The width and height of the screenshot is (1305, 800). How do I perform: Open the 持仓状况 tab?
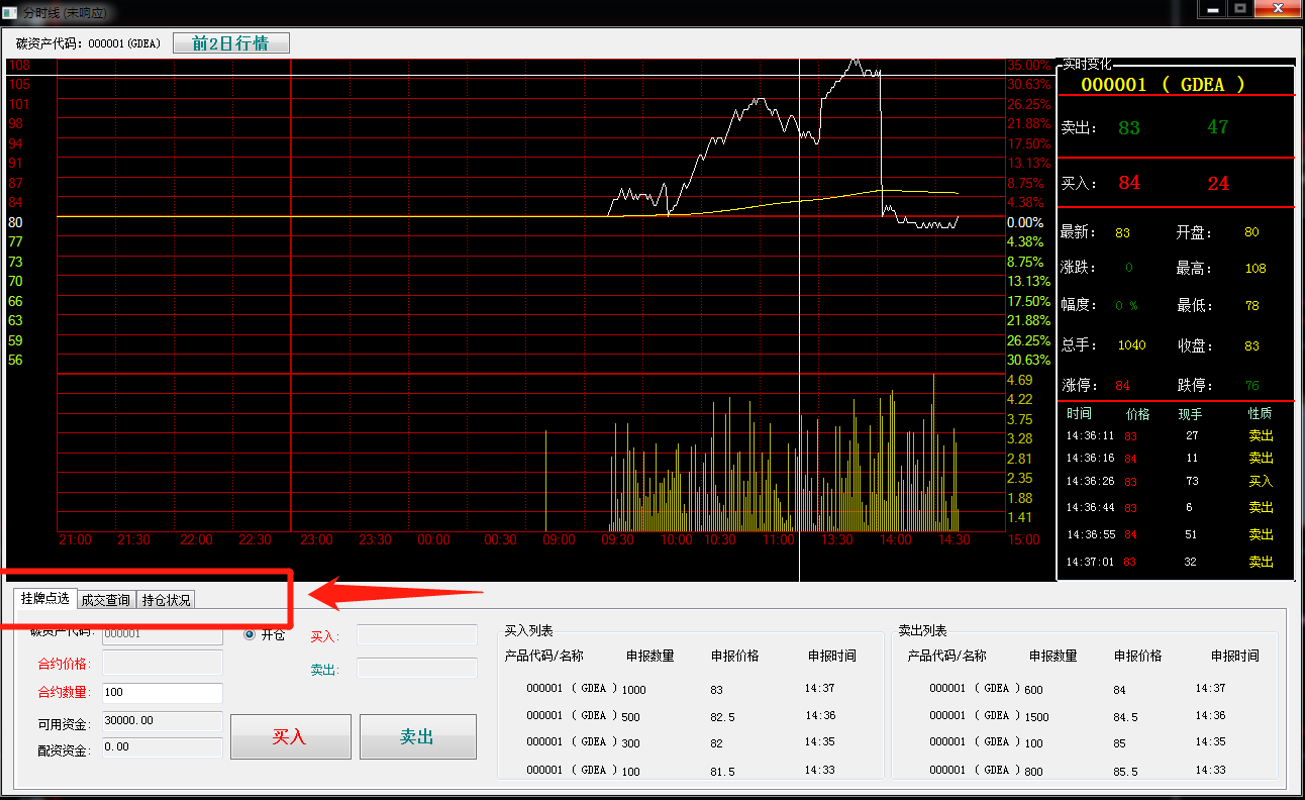(165, 600)
